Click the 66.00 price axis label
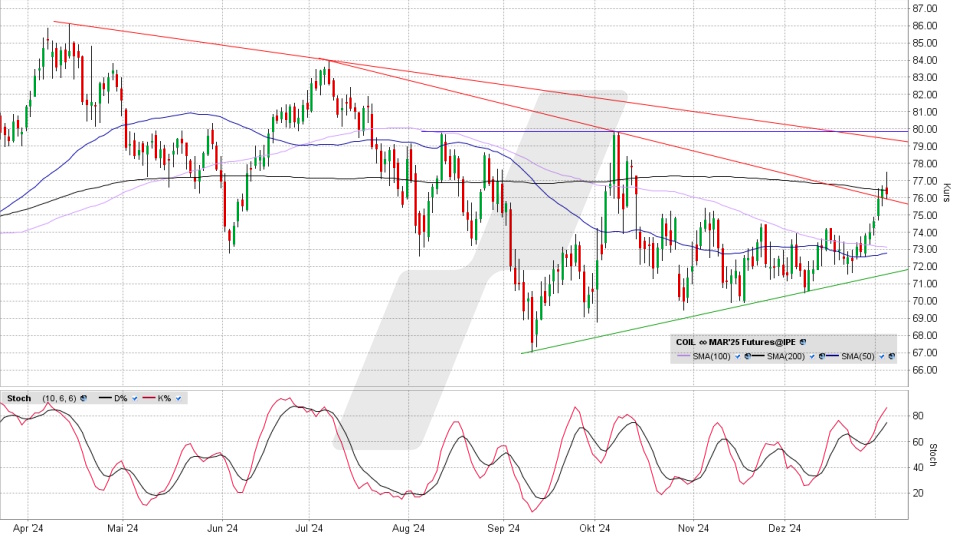The width and height of the screenshot is (960, 540). pos(924,370)
